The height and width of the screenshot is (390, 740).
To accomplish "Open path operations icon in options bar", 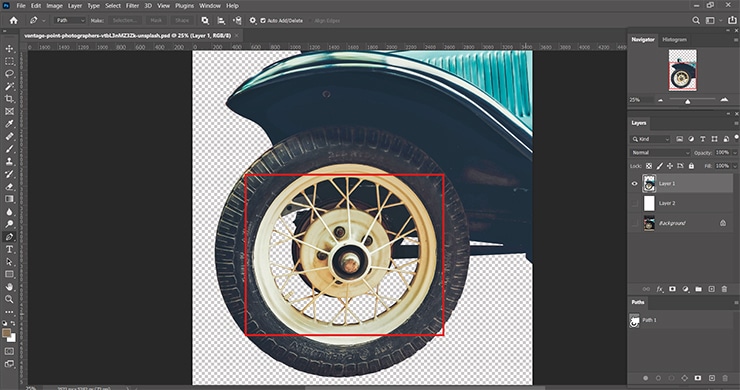I will click(205, 20).
